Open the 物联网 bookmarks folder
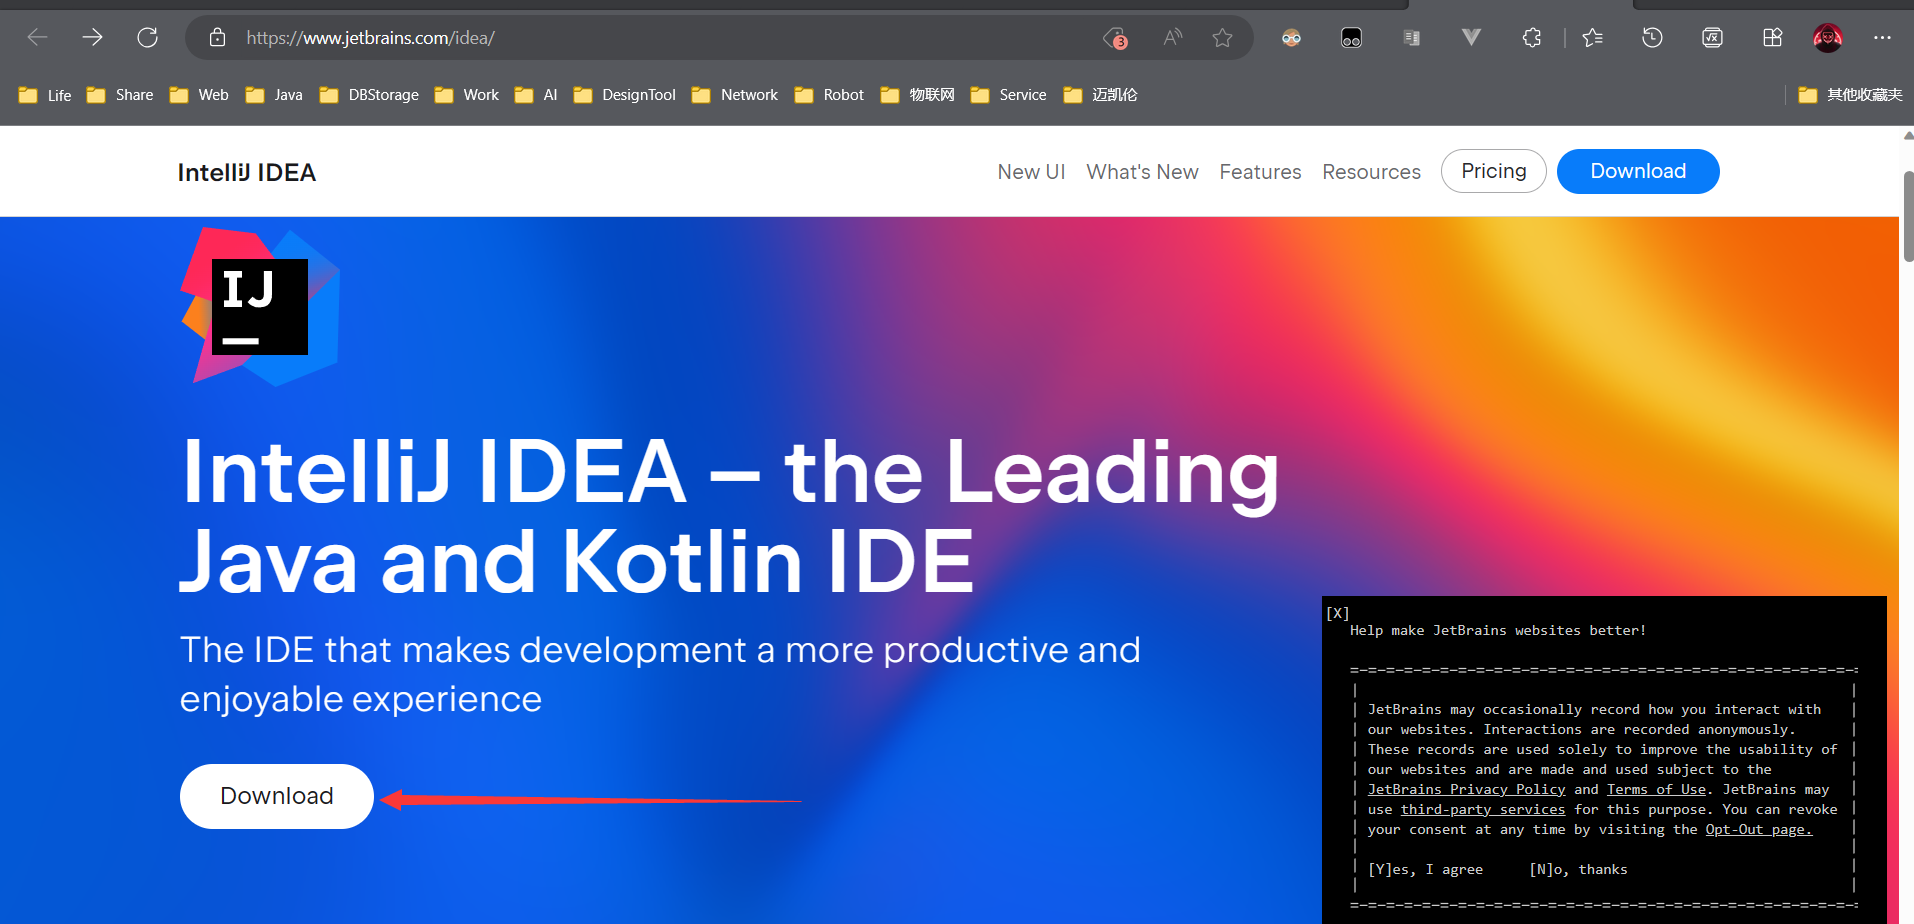Viewport: 1914px width, 924px height. coord(918,95)
